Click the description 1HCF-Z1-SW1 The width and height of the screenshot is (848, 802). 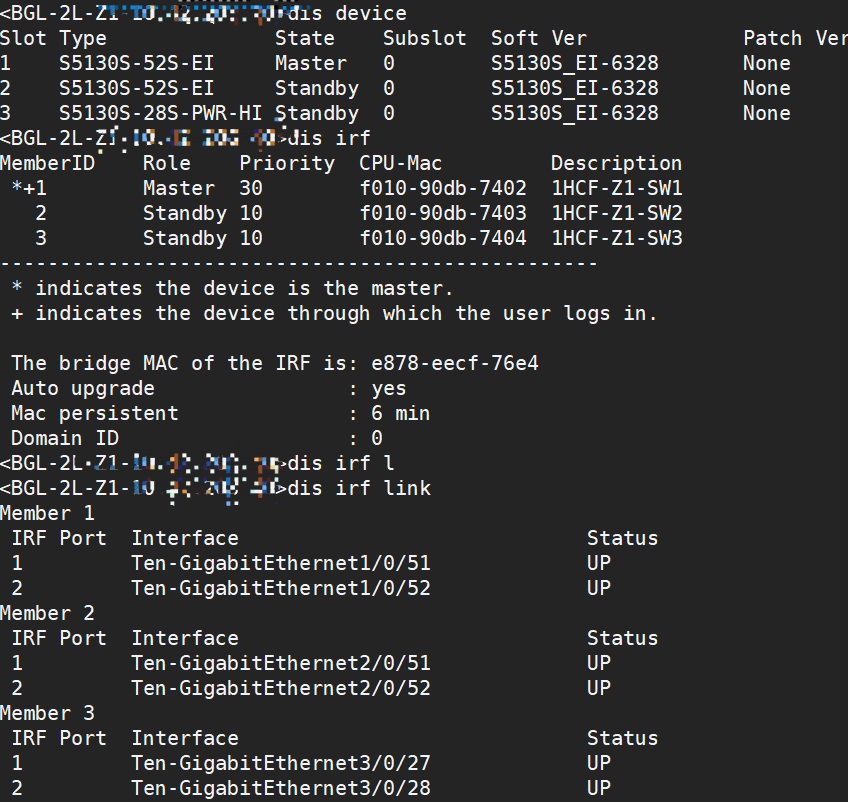click(x=616, y=188)
